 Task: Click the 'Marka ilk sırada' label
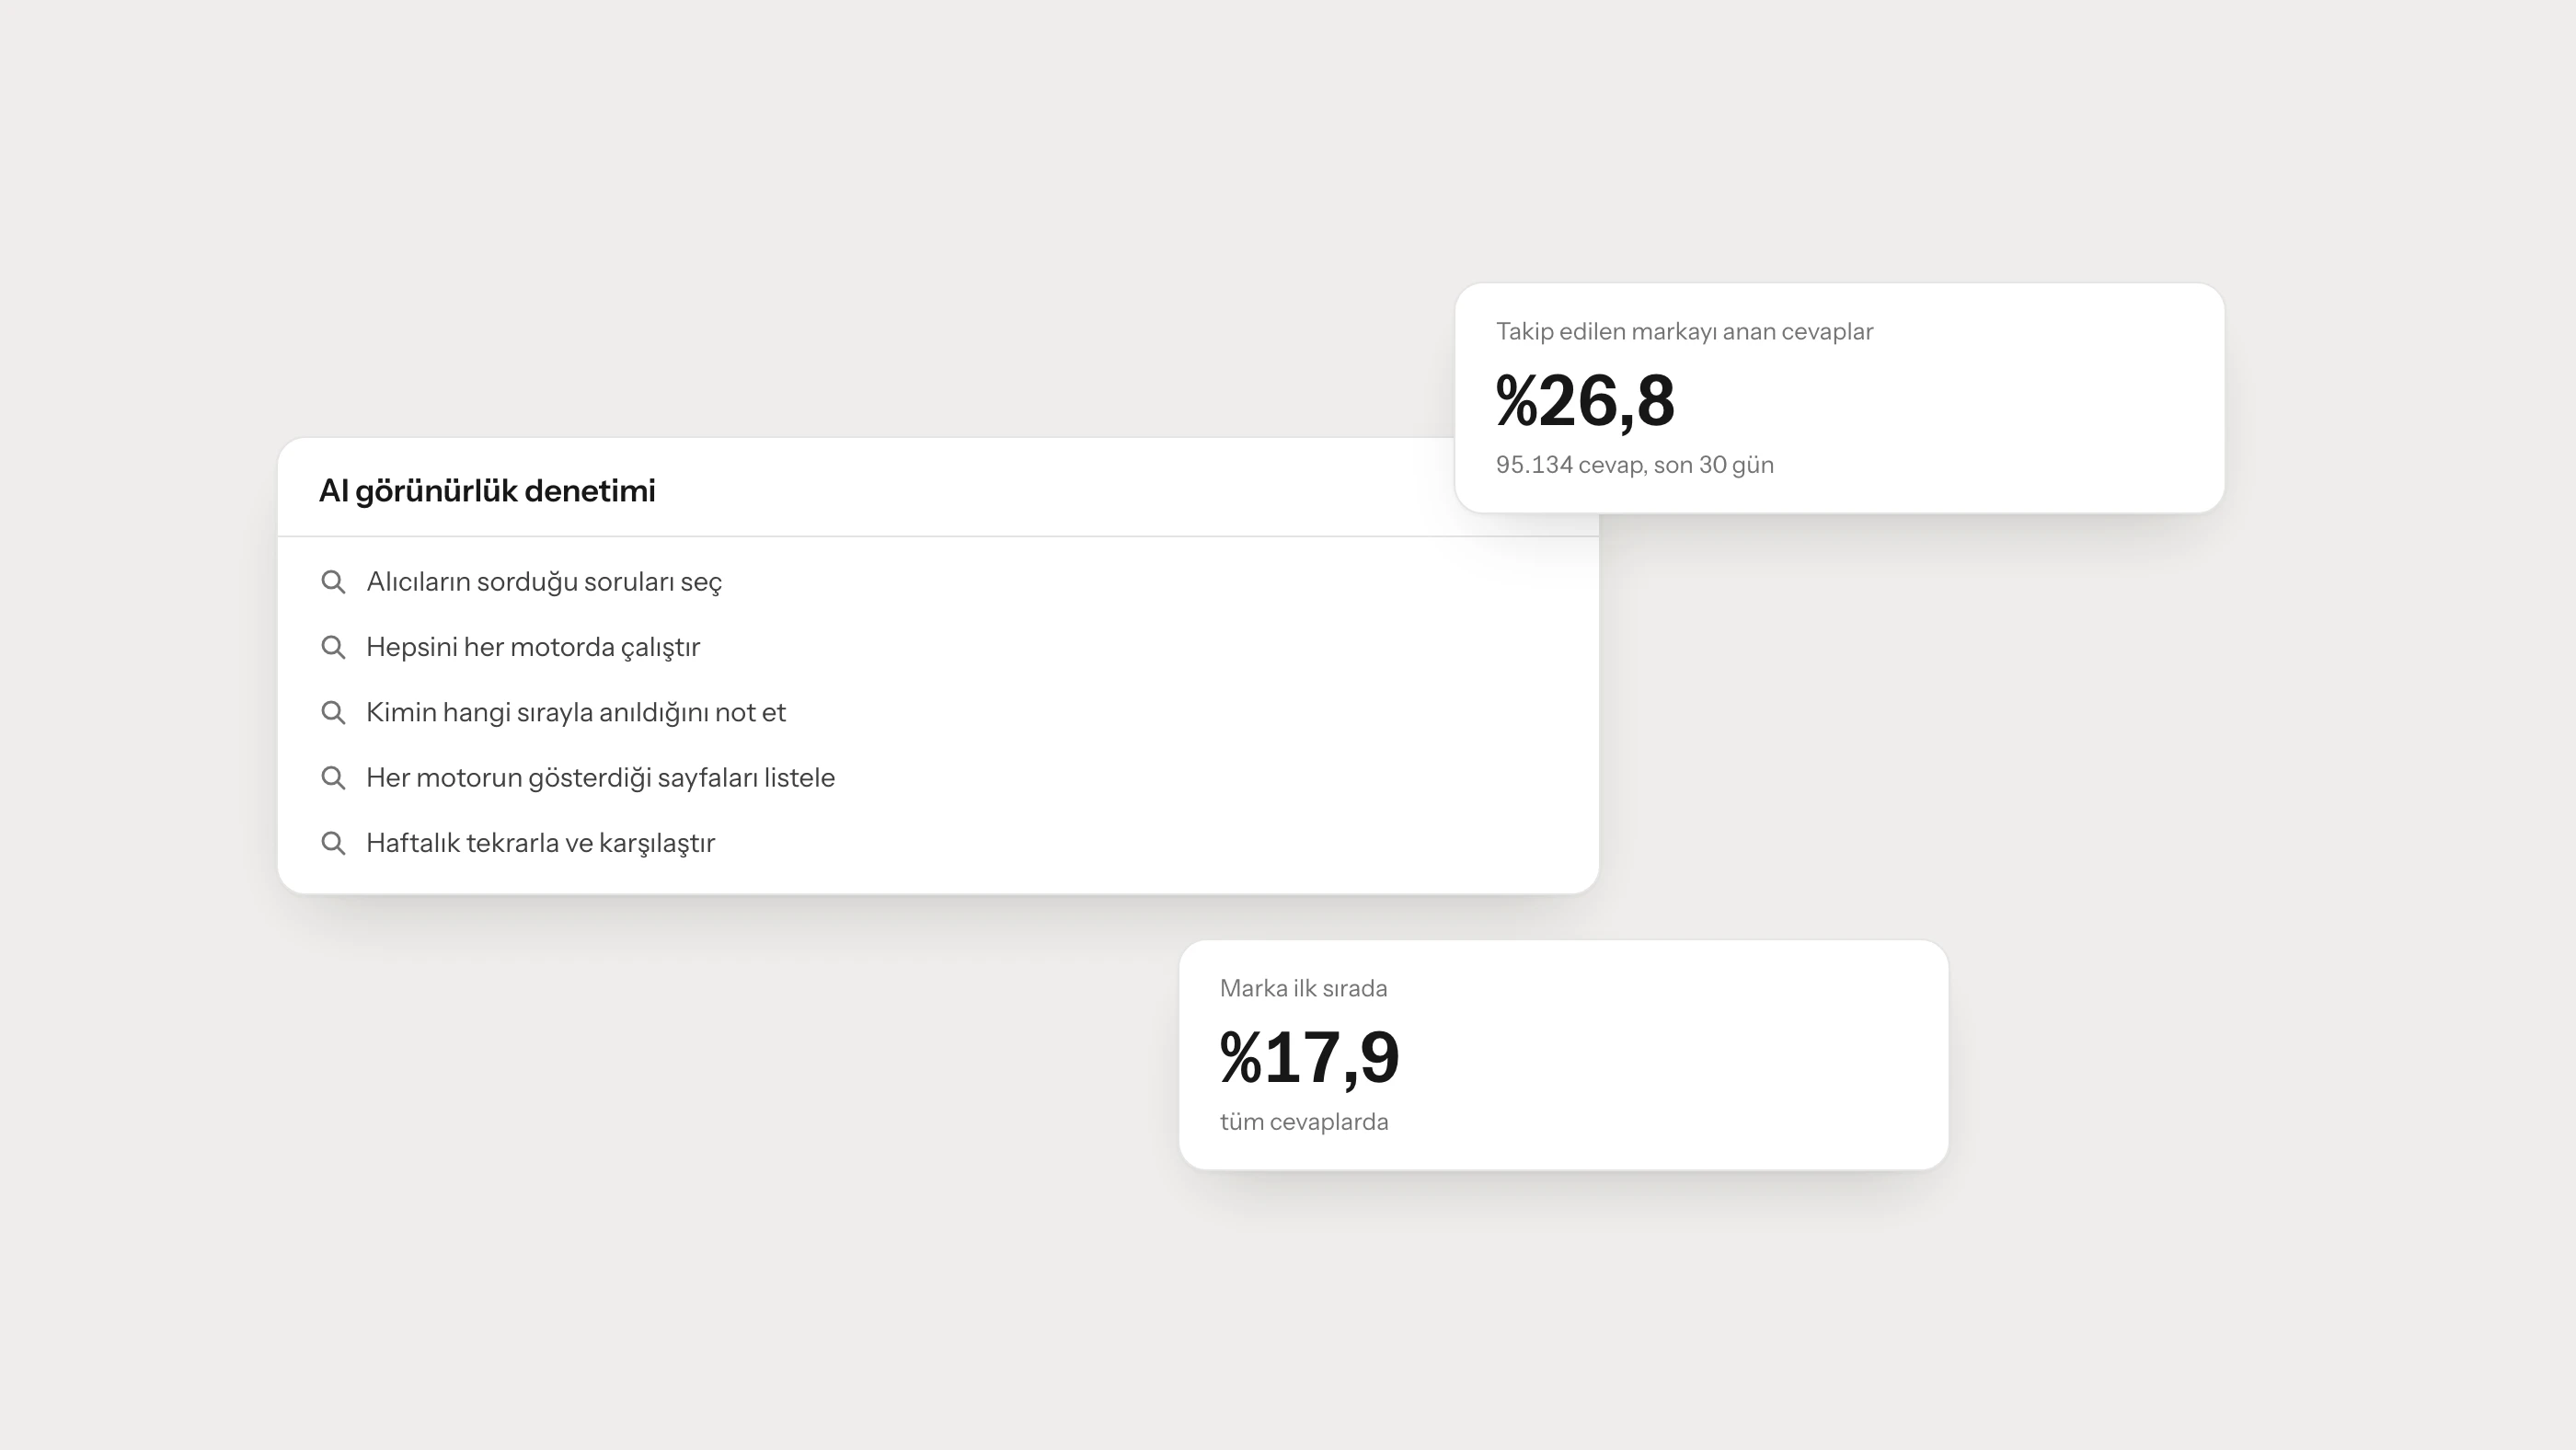[1303, 989]
